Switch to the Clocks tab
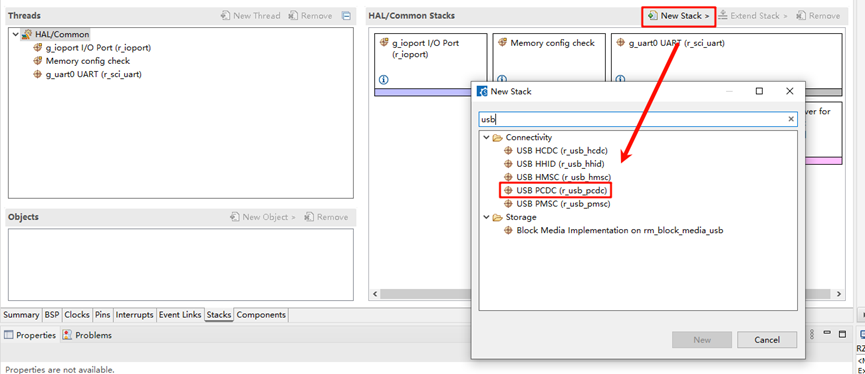The image size is (865, 374). (77, 315)
